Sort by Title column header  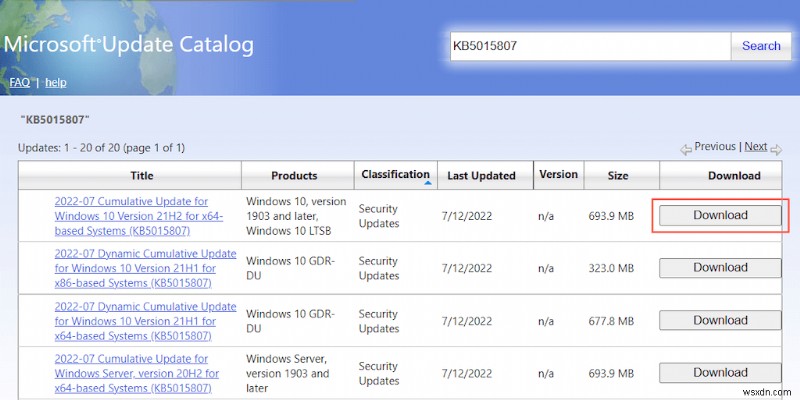pyautogui.click(x=141, y=176)
